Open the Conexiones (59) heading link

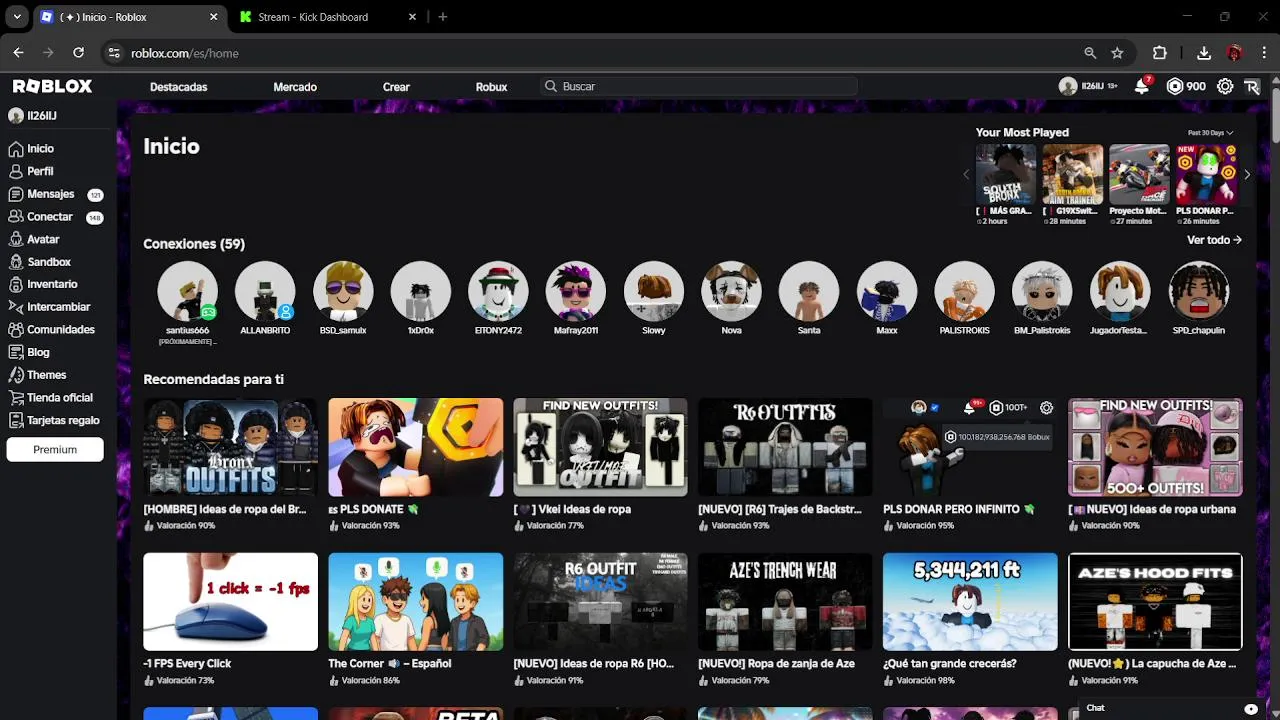[194, 244]
